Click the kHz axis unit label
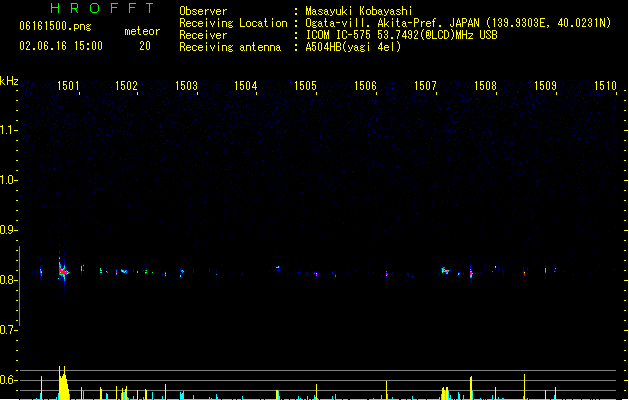This screenshot has height=400, width=629. tap(9, 81)
